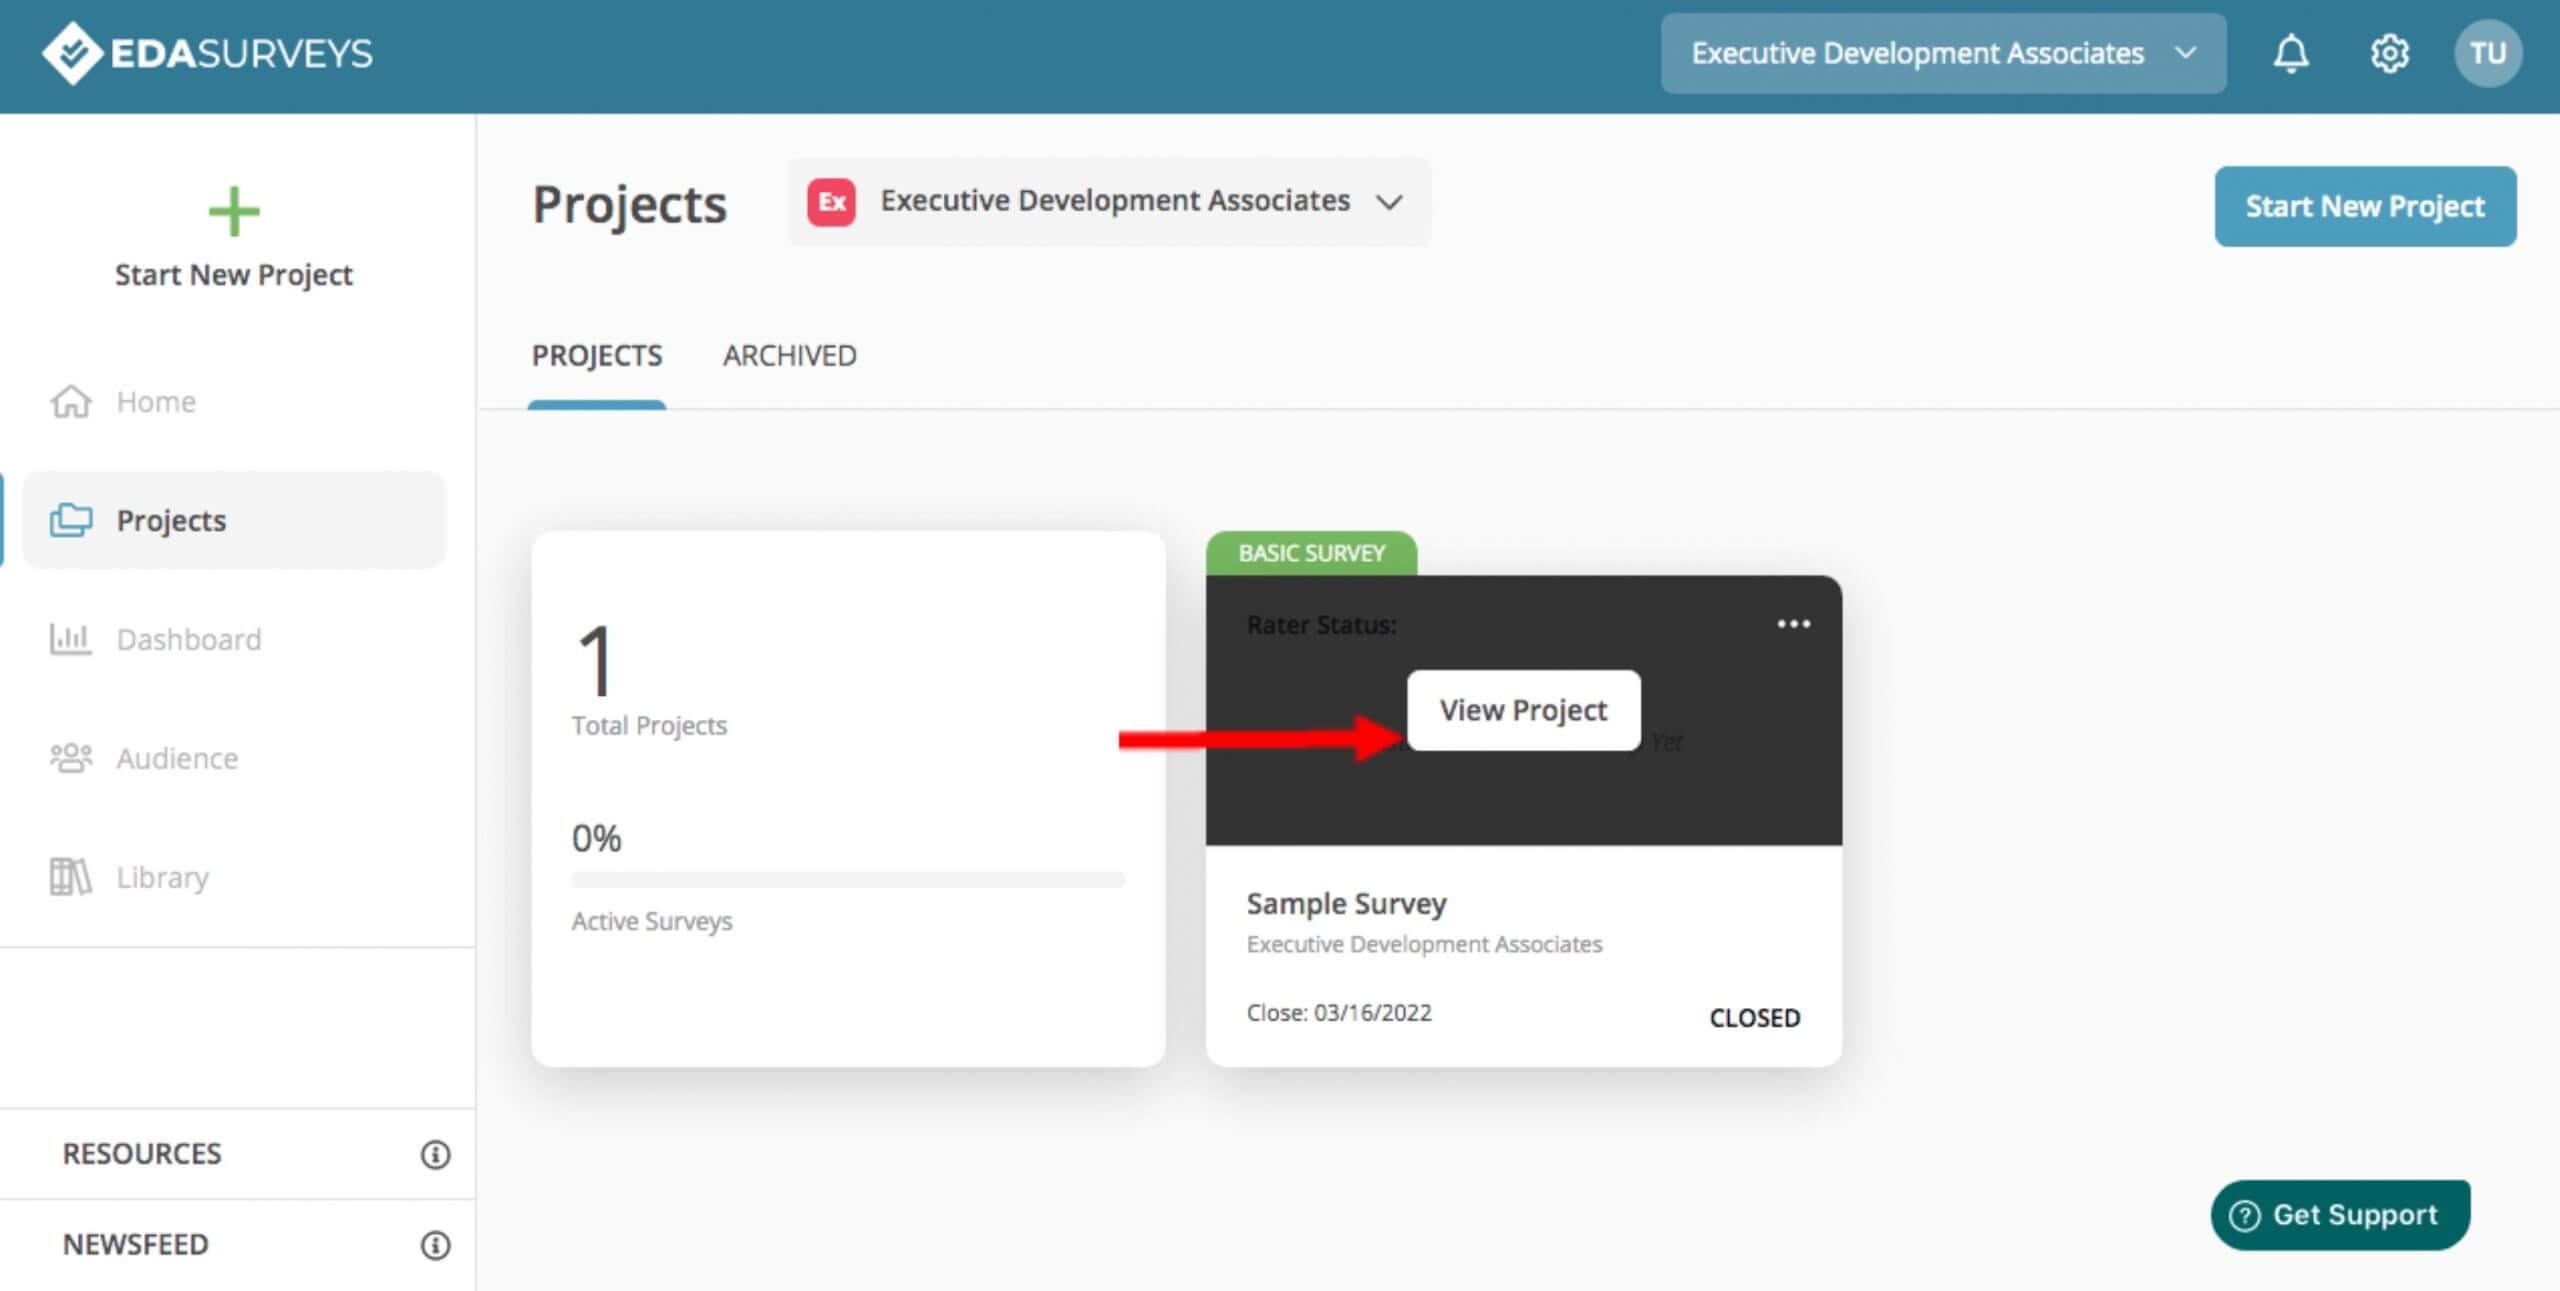Screen dimensions: 2560x1291
Task: Expand the organization selector chevron beside Projects heading
Action: 1389,202
